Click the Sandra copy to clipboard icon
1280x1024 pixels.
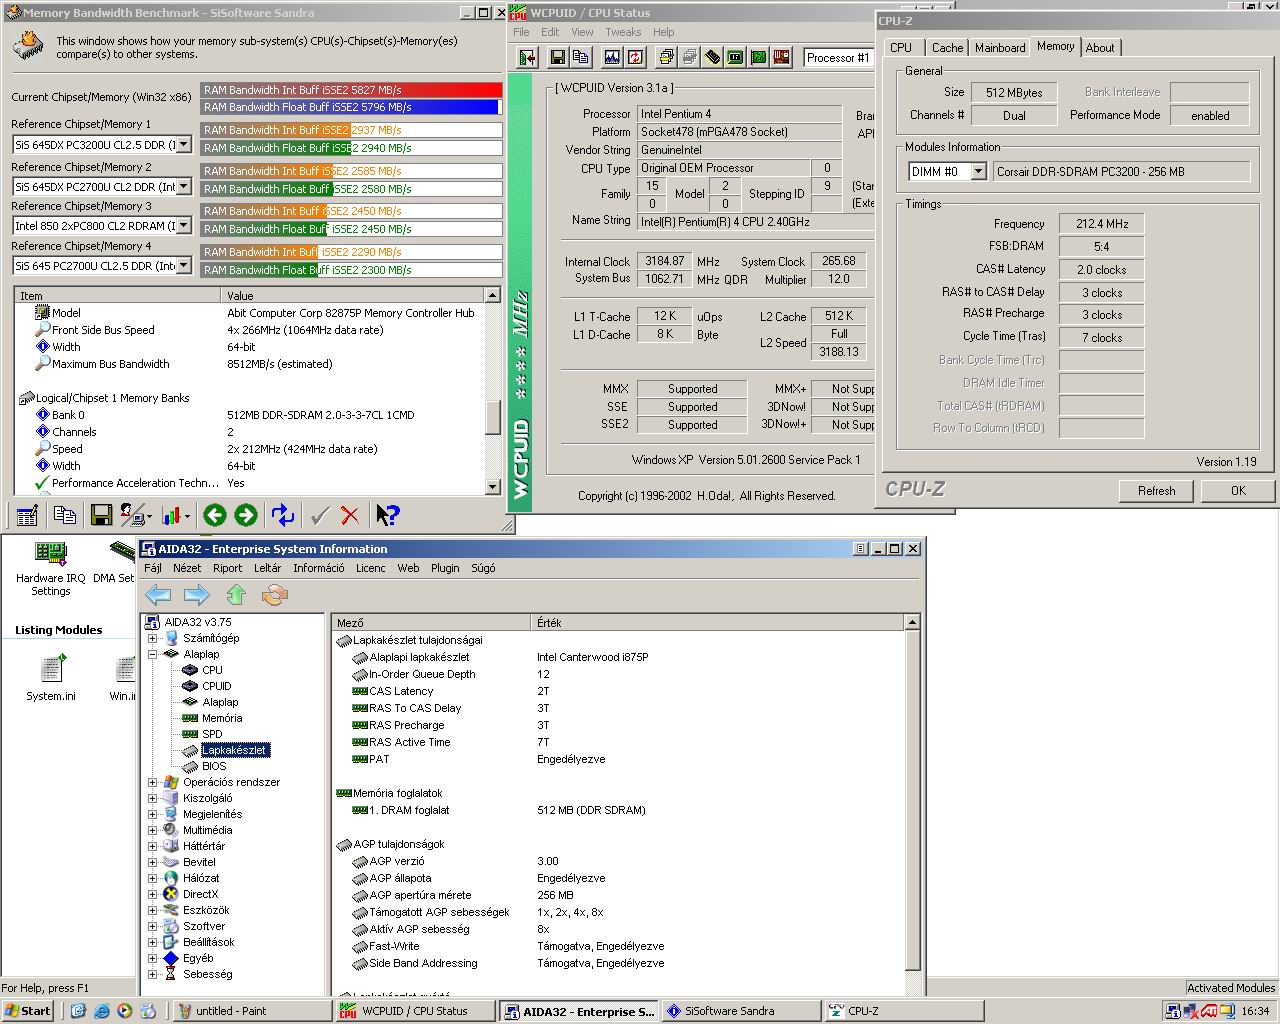click(65, 515)
